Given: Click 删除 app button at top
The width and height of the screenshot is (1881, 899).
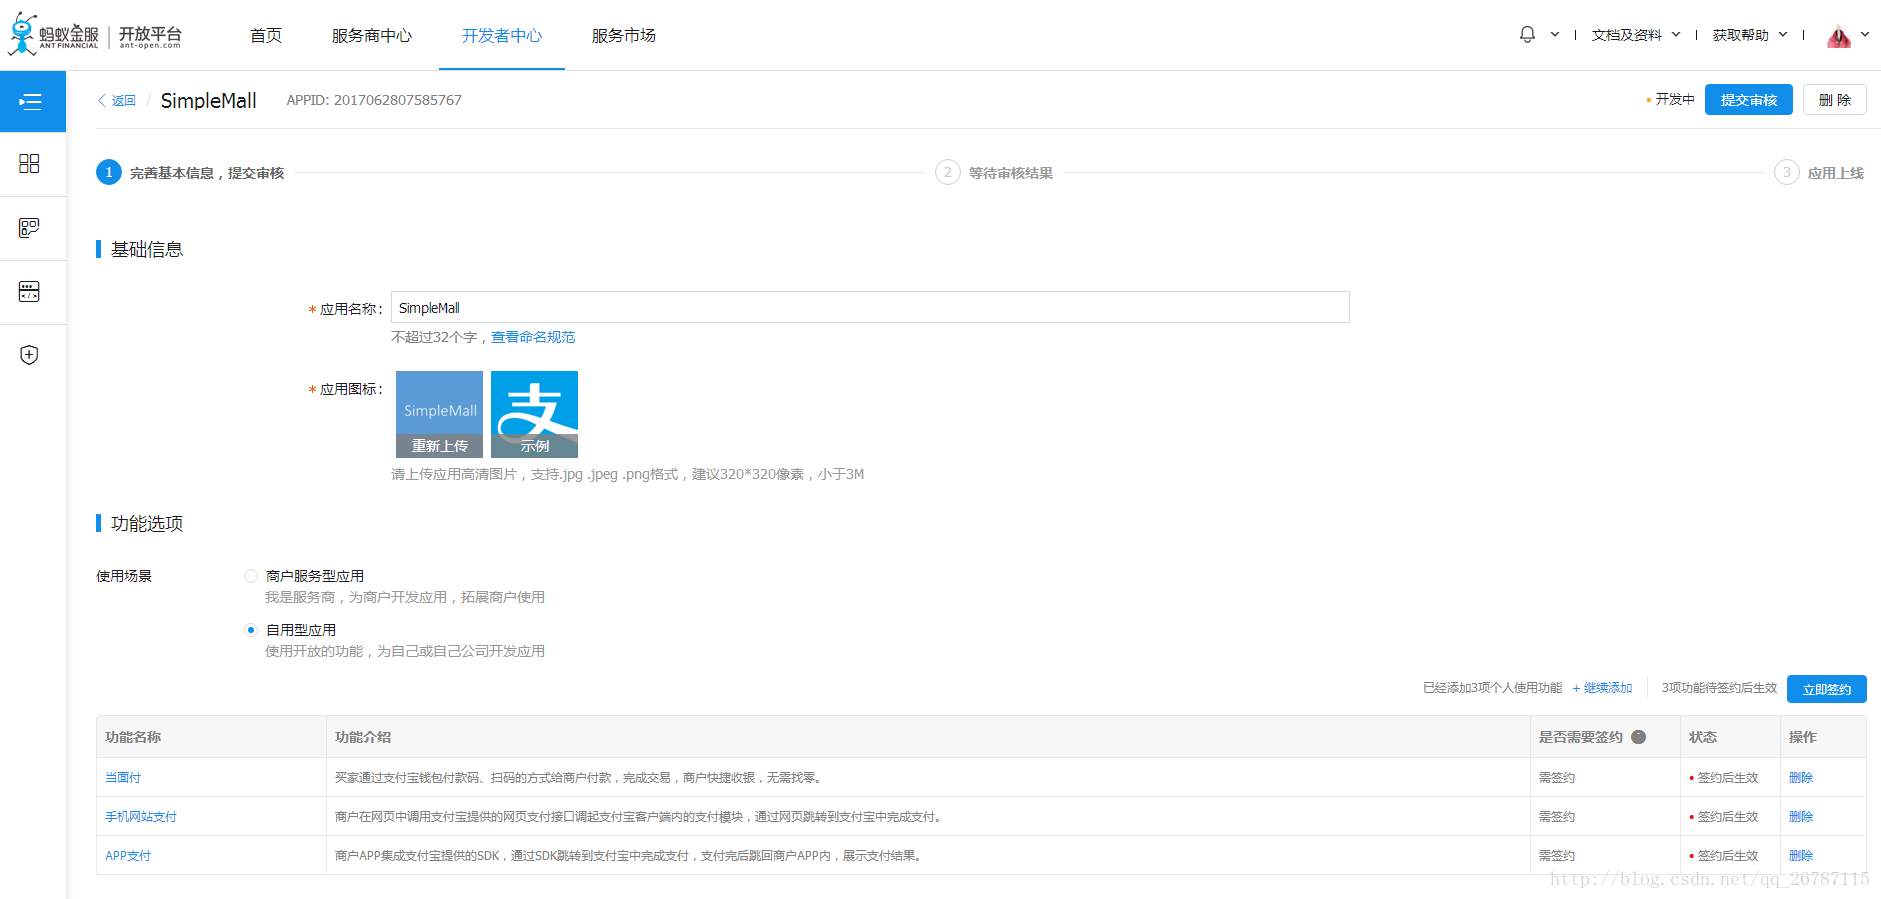Looking at the screenshot, I should click(x=1835, y=100).
